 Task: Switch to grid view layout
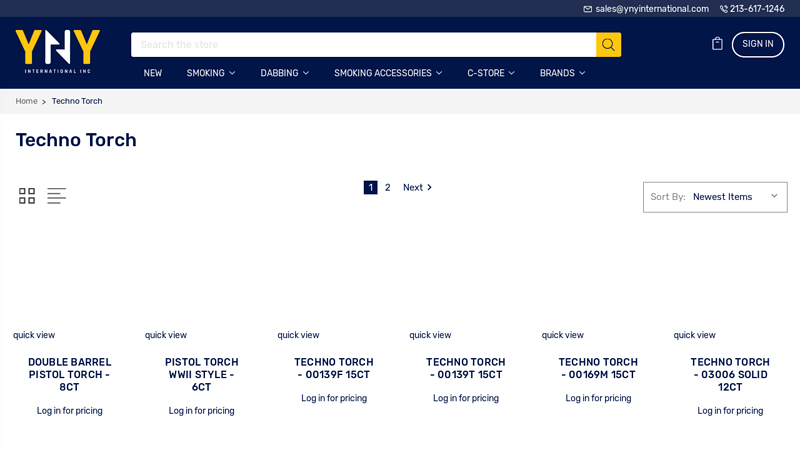27,196
